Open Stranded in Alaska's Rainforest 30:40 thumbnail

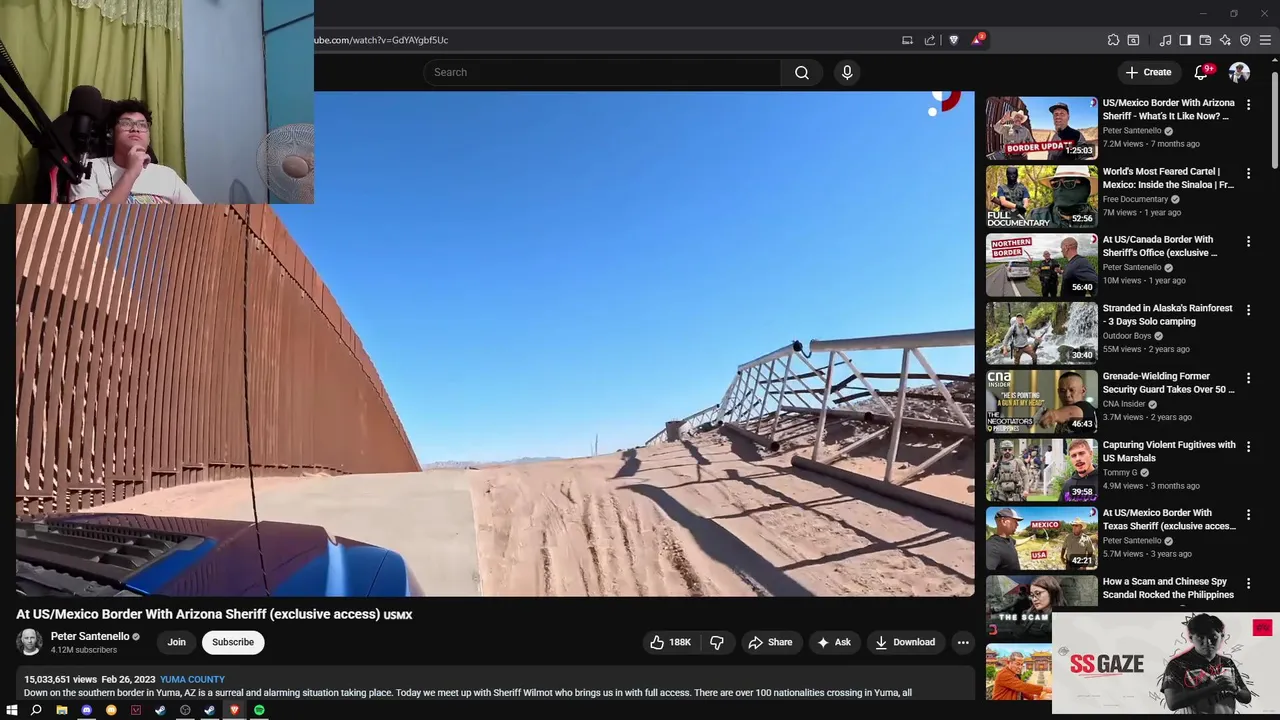[x=1041, y=333]
